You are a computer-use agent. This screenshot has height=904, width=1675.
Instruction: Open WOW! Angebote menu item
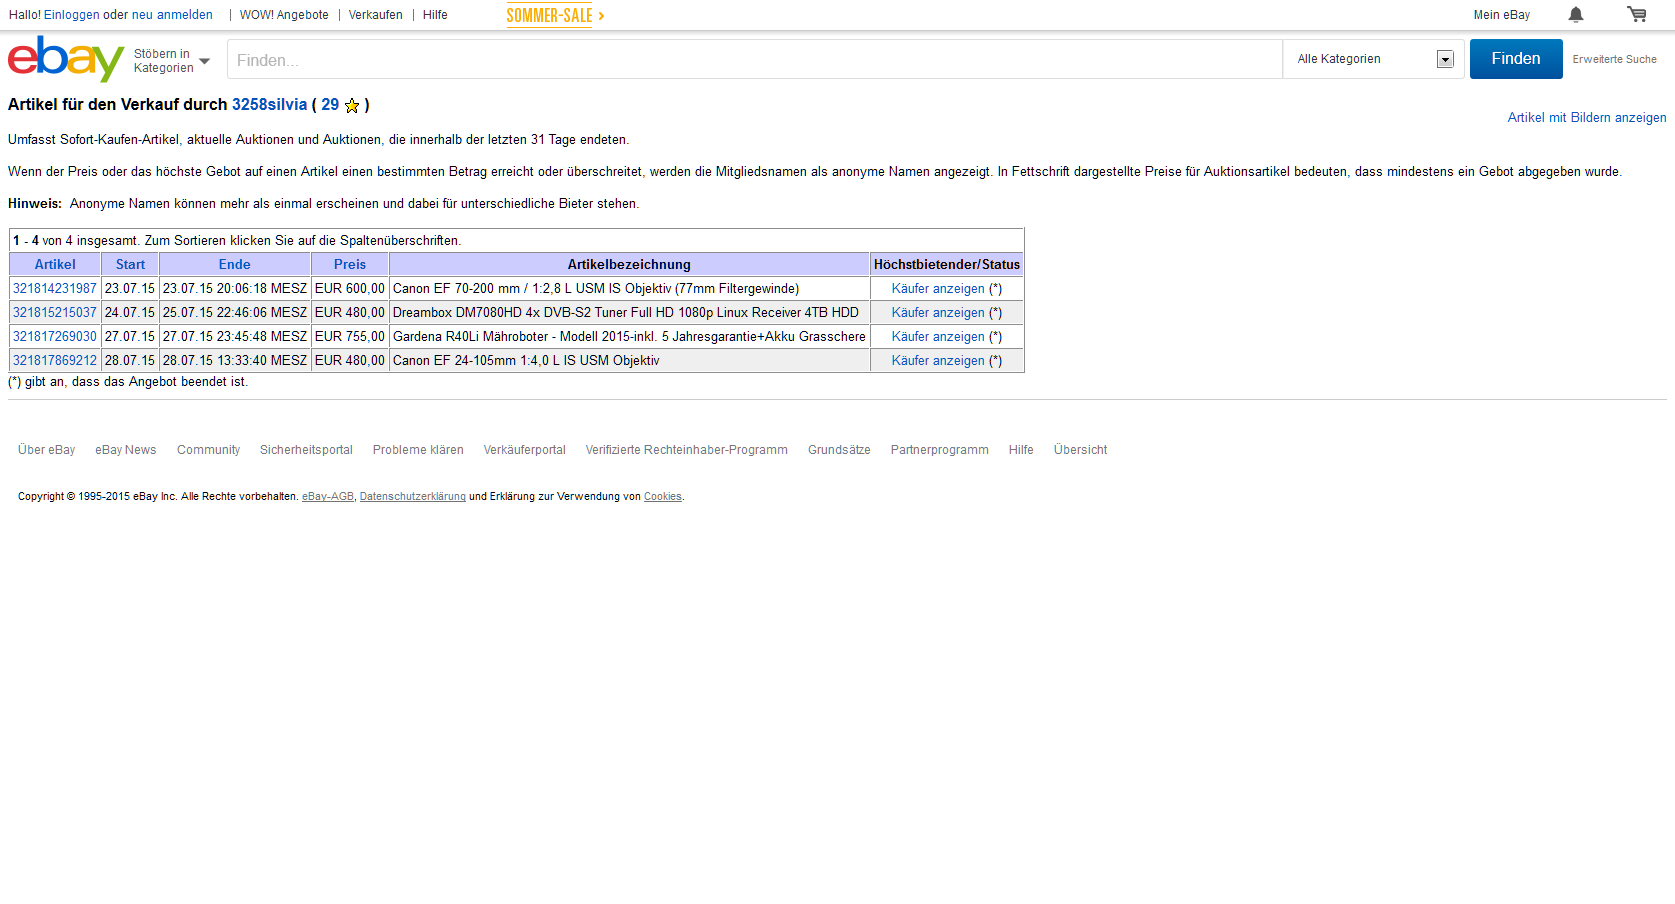(x=284, y=15)
